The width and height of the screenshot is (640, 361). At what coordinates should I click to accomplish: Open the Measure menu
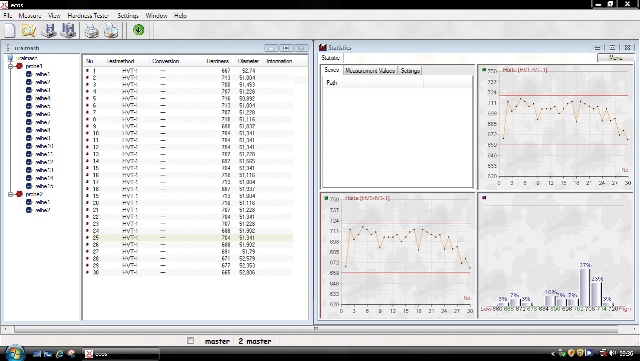(30, 16)
